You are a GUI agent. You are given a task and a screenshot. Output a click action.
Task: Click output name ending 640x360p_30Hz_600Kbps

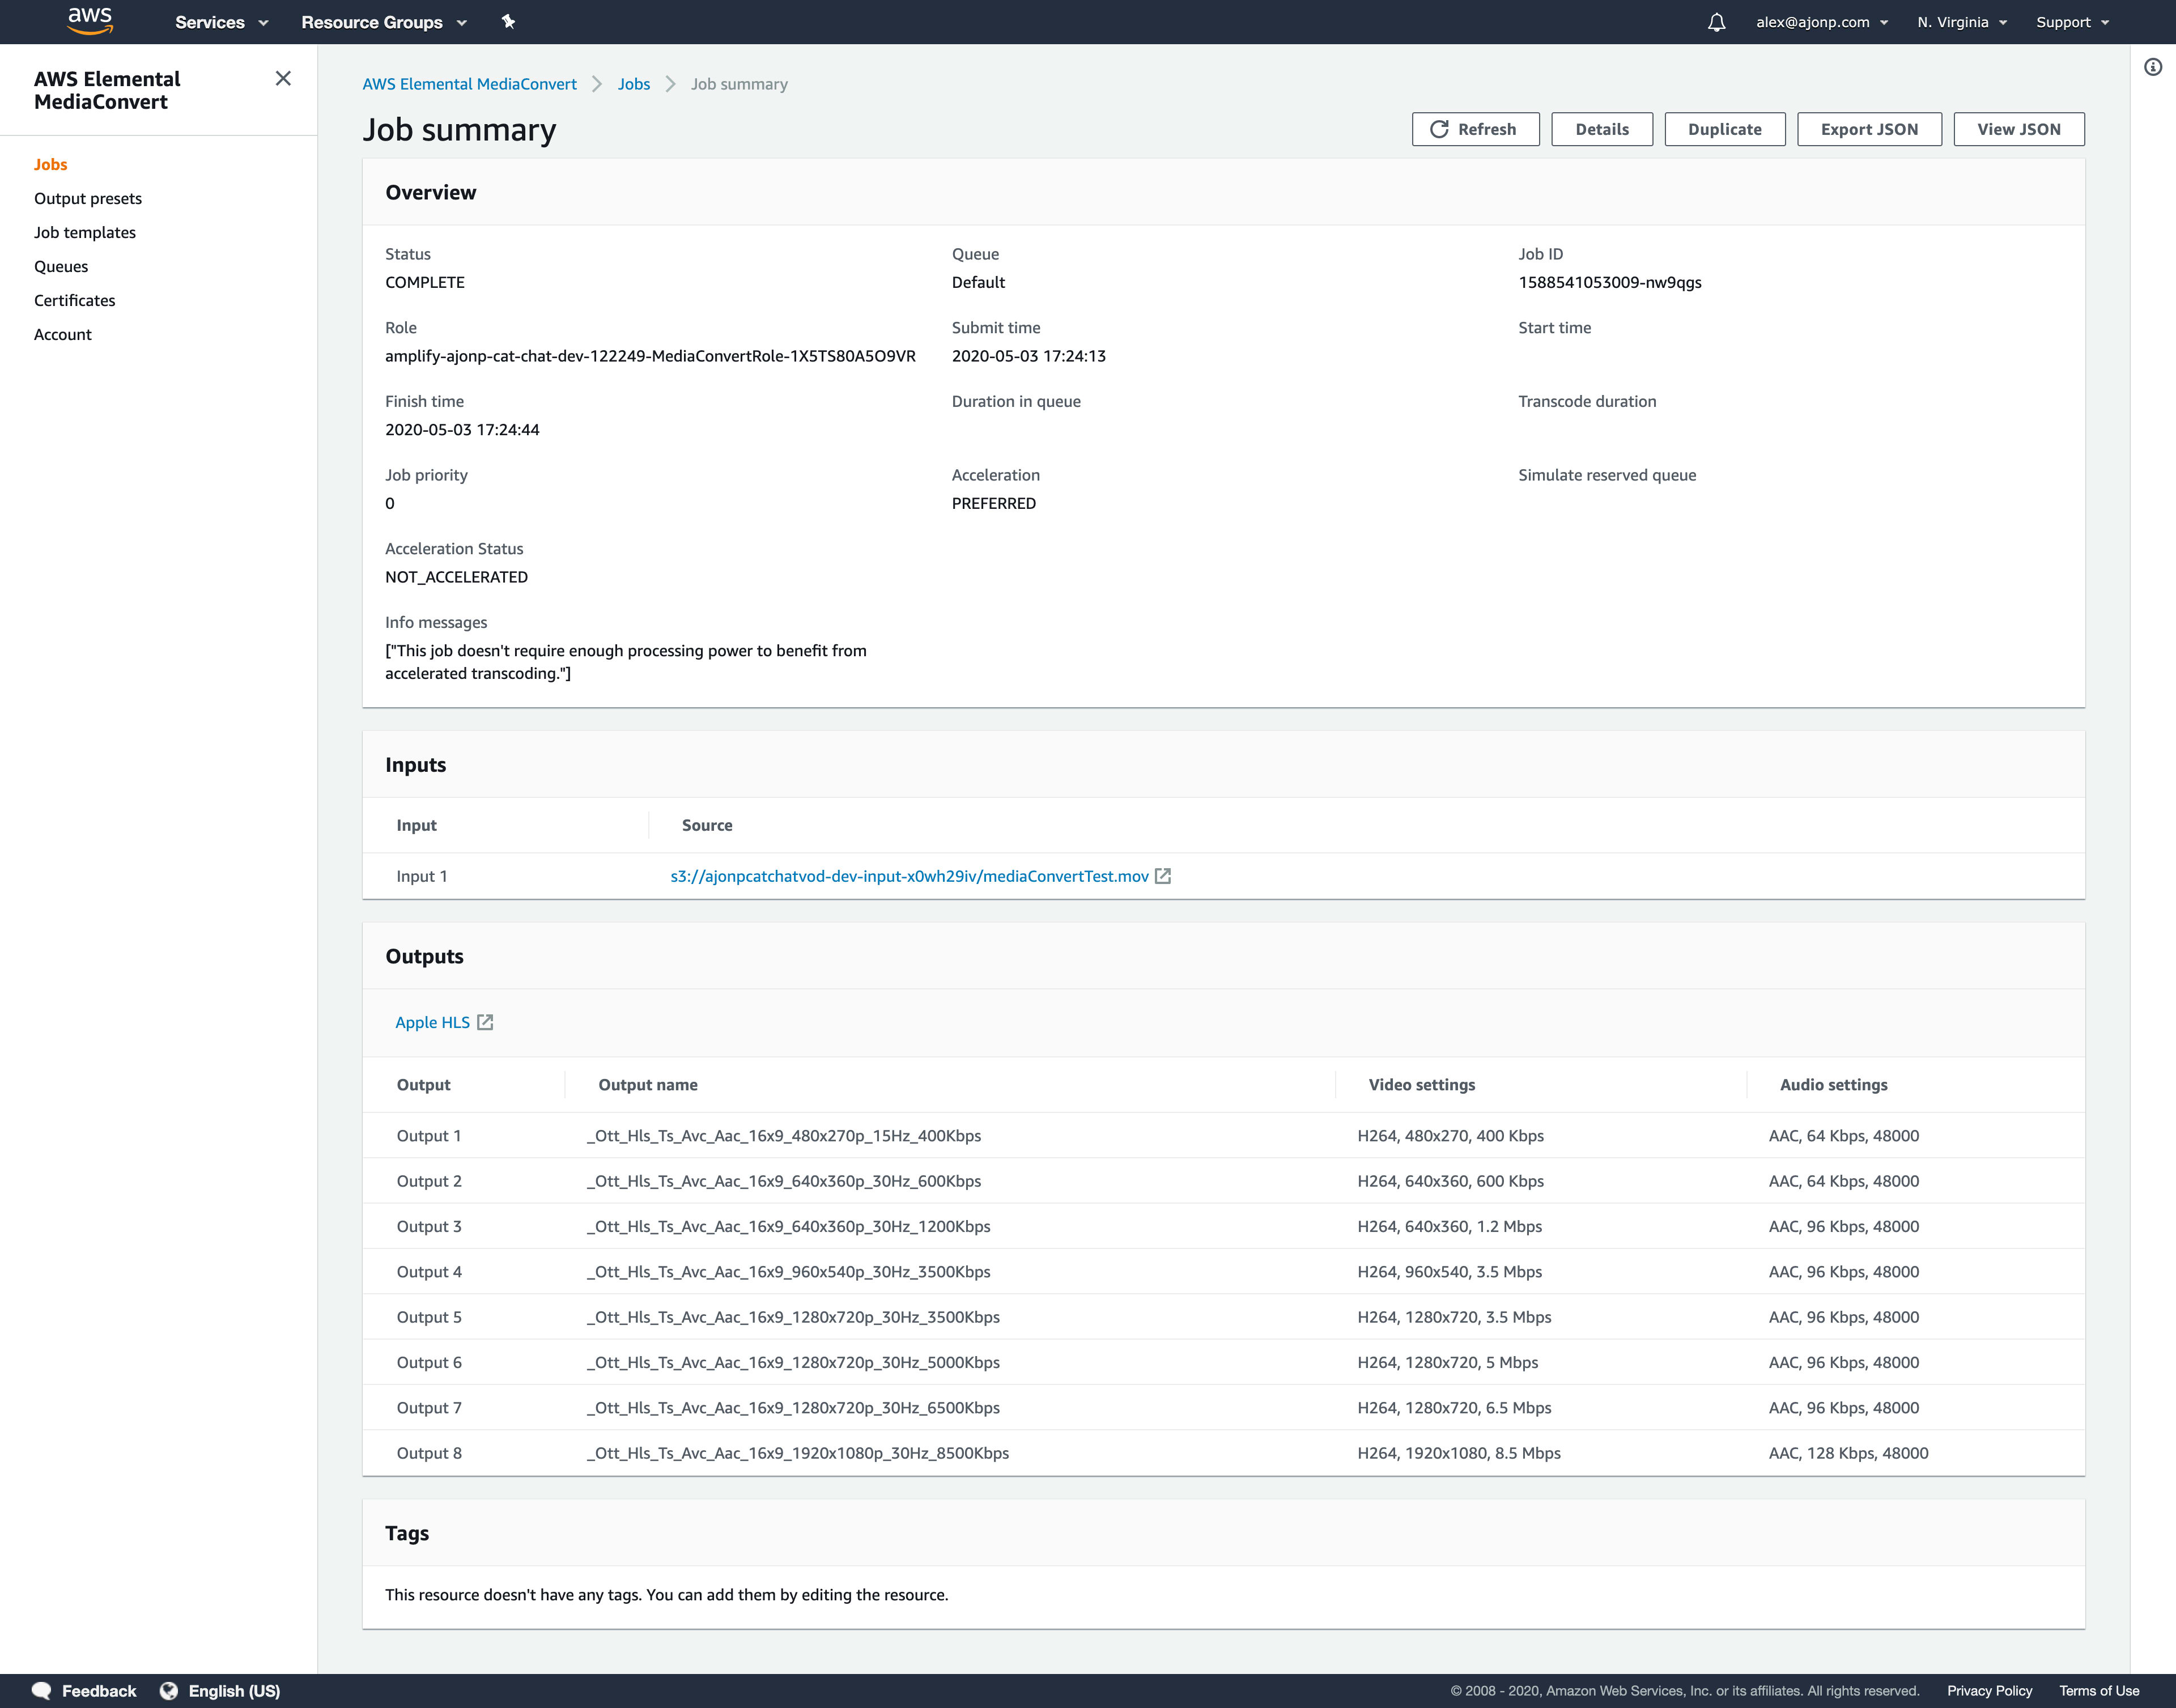point(783,1181)
